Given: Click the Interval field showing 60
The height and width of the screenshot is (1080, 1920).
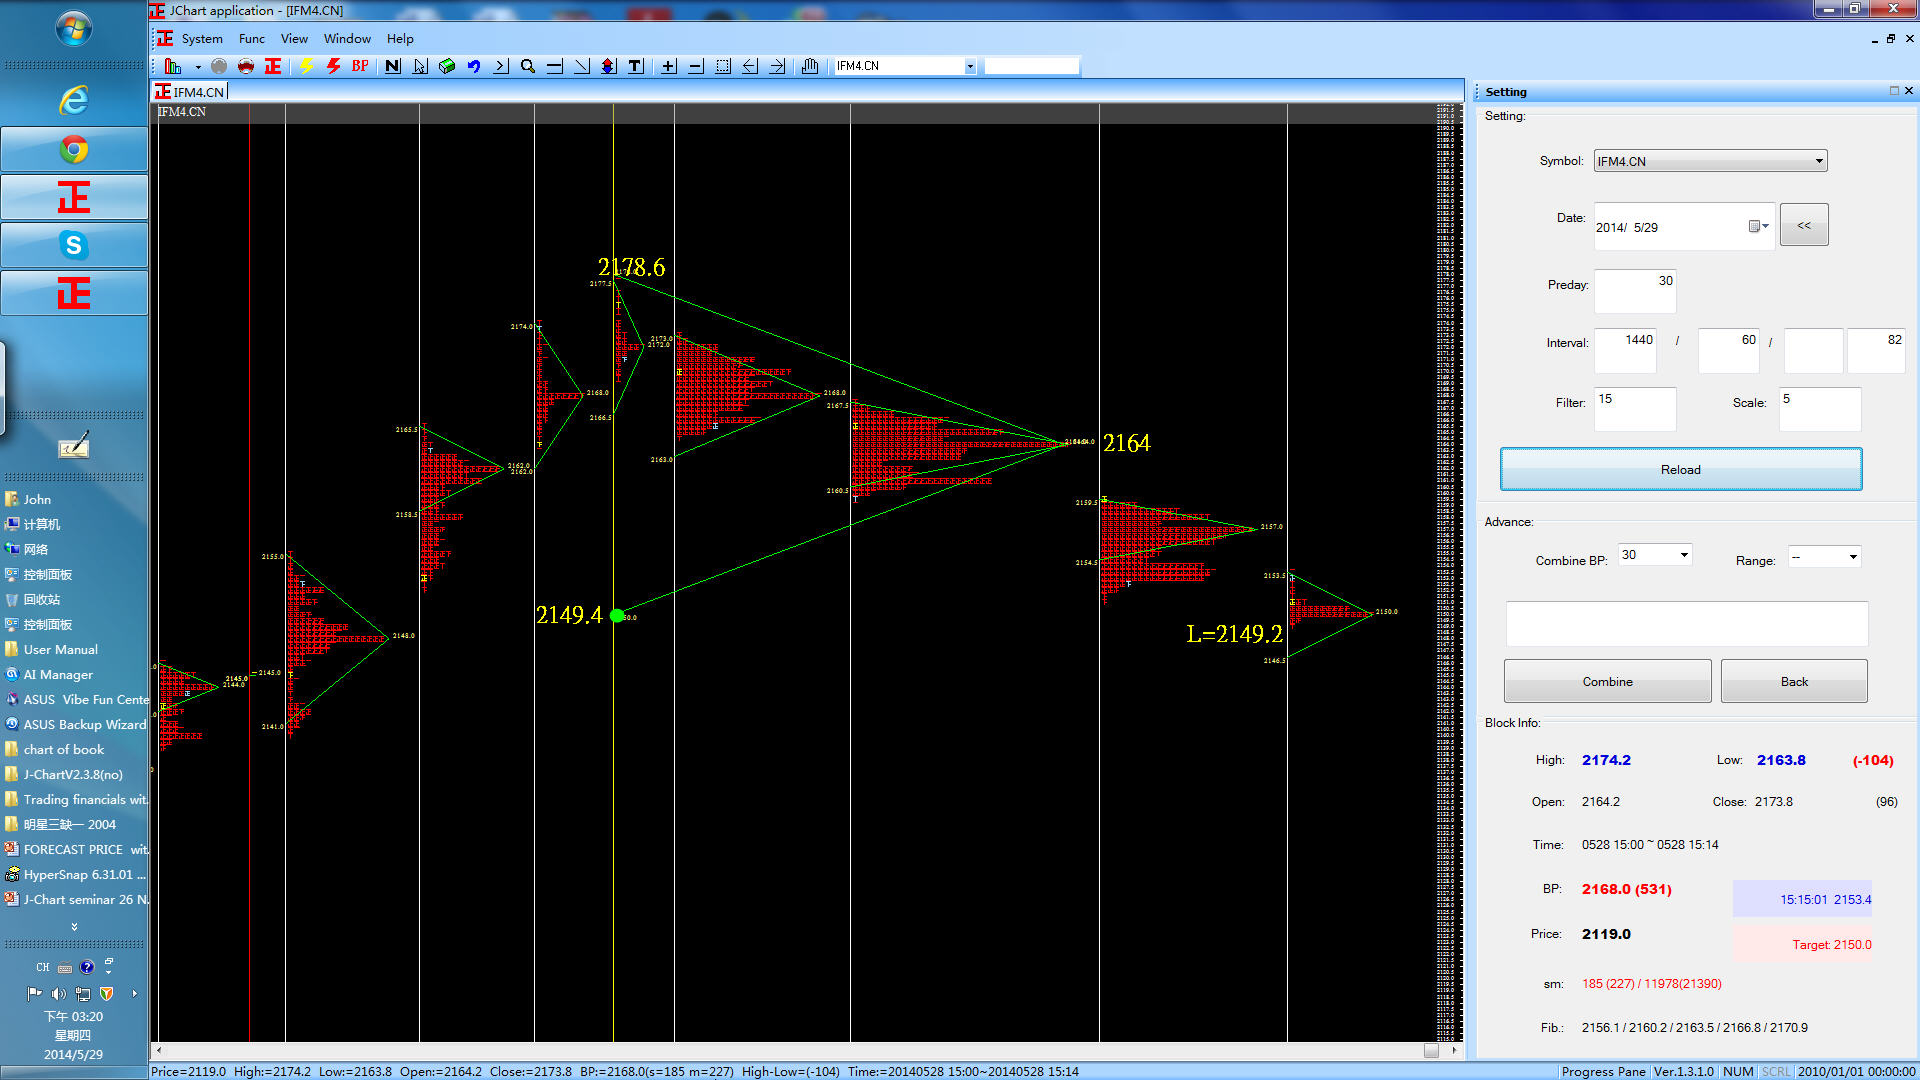Looking at the screenshot, I should pos(1729,350).
